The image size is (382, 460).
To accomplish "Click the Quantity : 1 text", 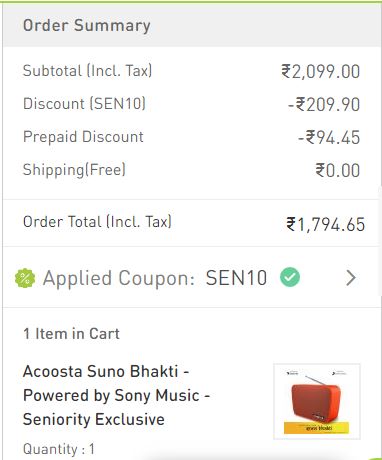I will (x=59, y=449).
